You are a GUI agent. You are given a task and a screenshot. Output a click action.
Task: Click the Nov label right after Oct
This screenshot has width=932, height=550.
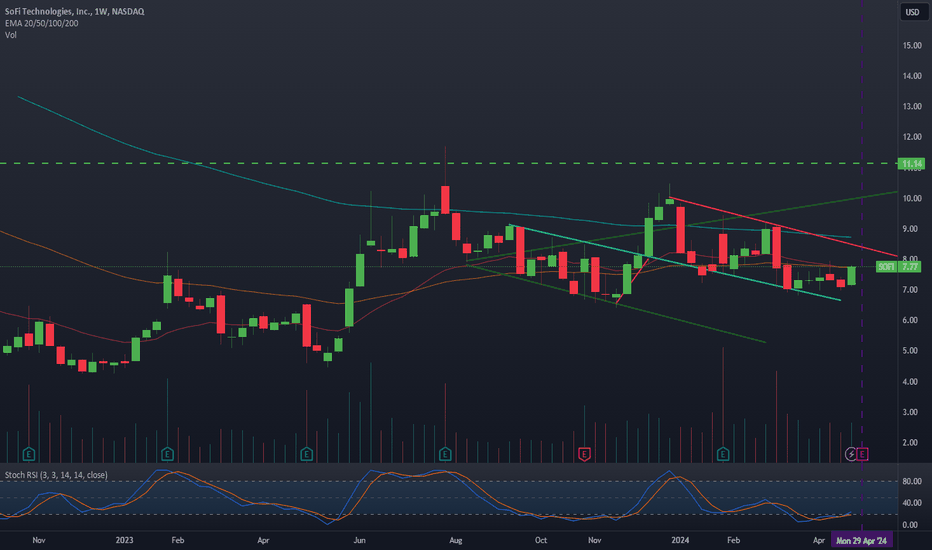(594, 540)
